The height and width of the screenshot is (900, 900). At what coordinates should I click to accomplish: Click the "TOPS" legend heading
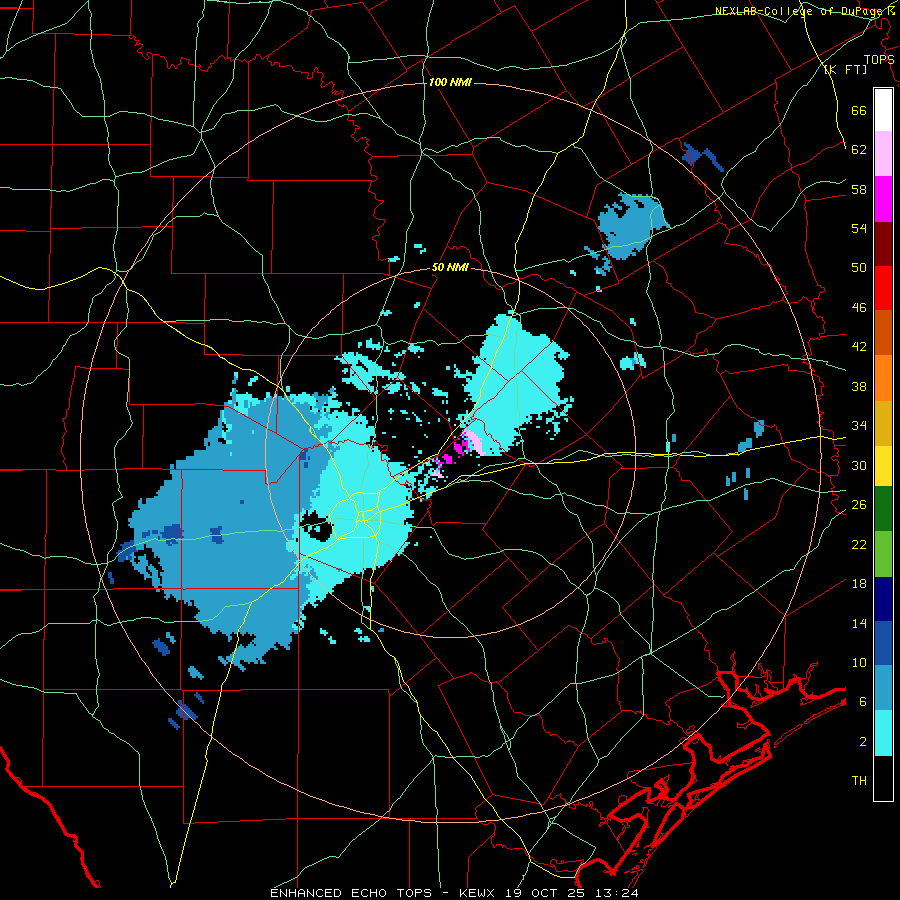tap(879, 60)
